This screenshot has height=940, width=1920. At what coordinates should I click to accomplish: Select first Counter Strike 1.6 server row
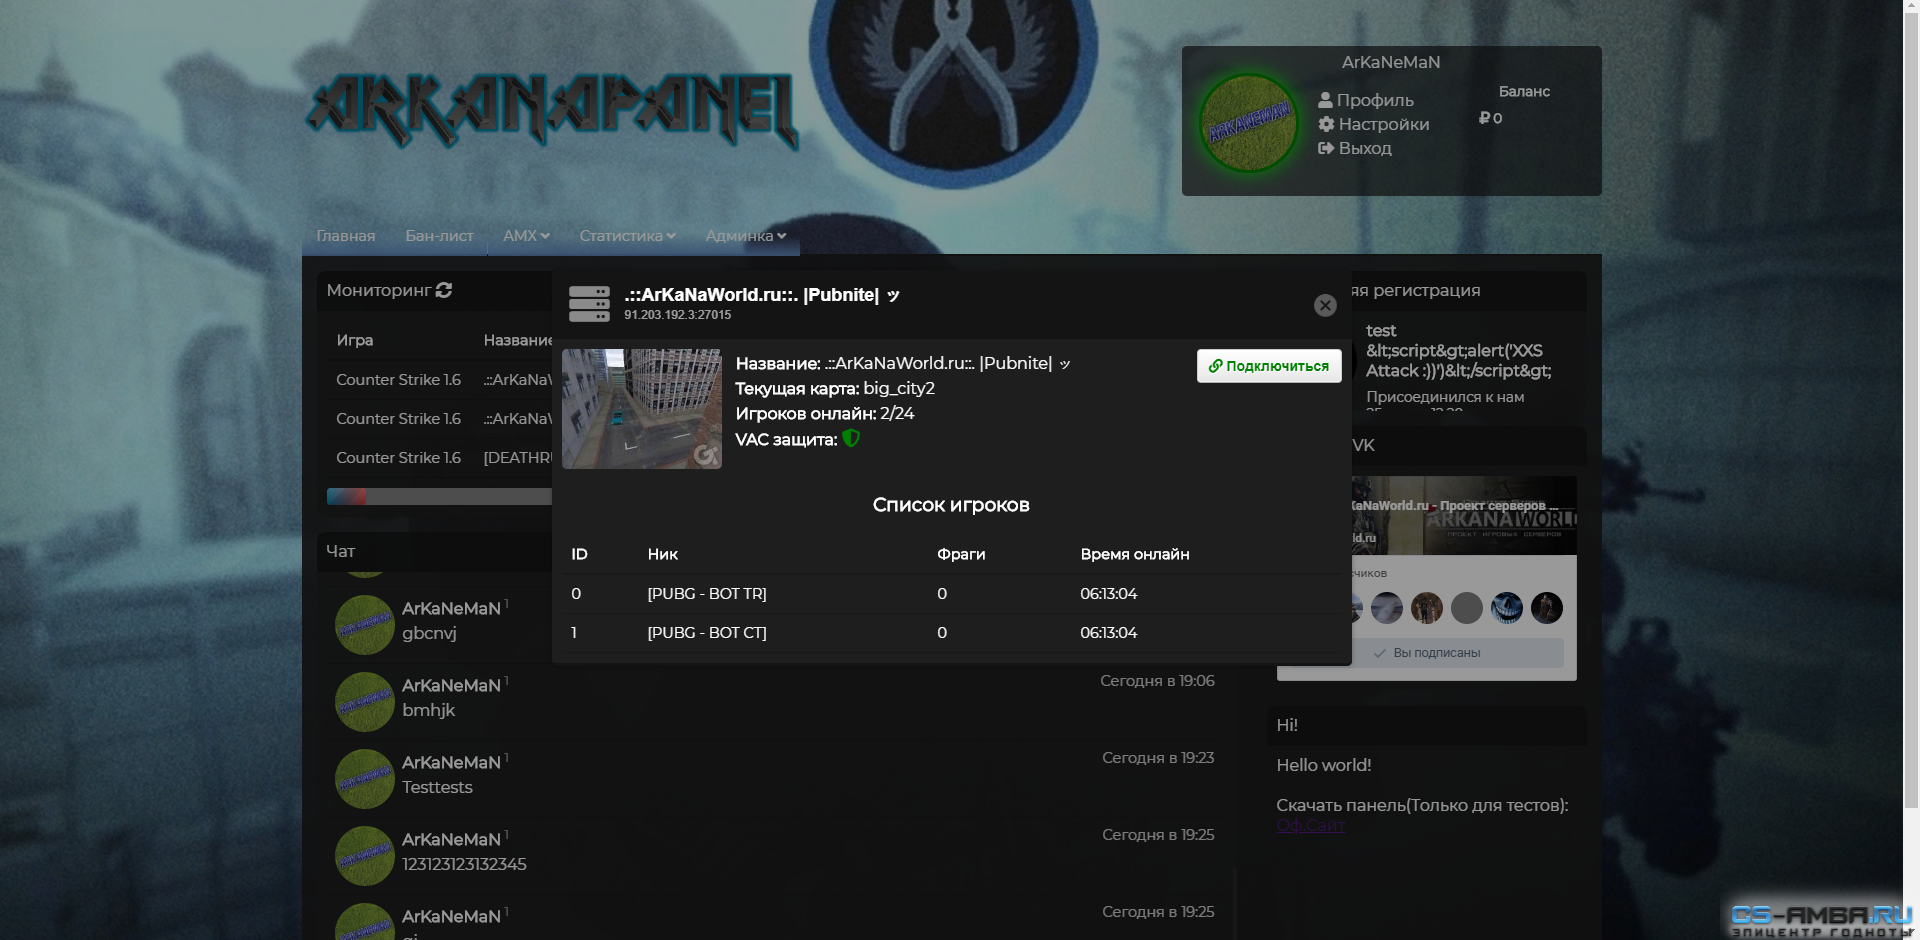pyautogui.click(x=440, y=380)
